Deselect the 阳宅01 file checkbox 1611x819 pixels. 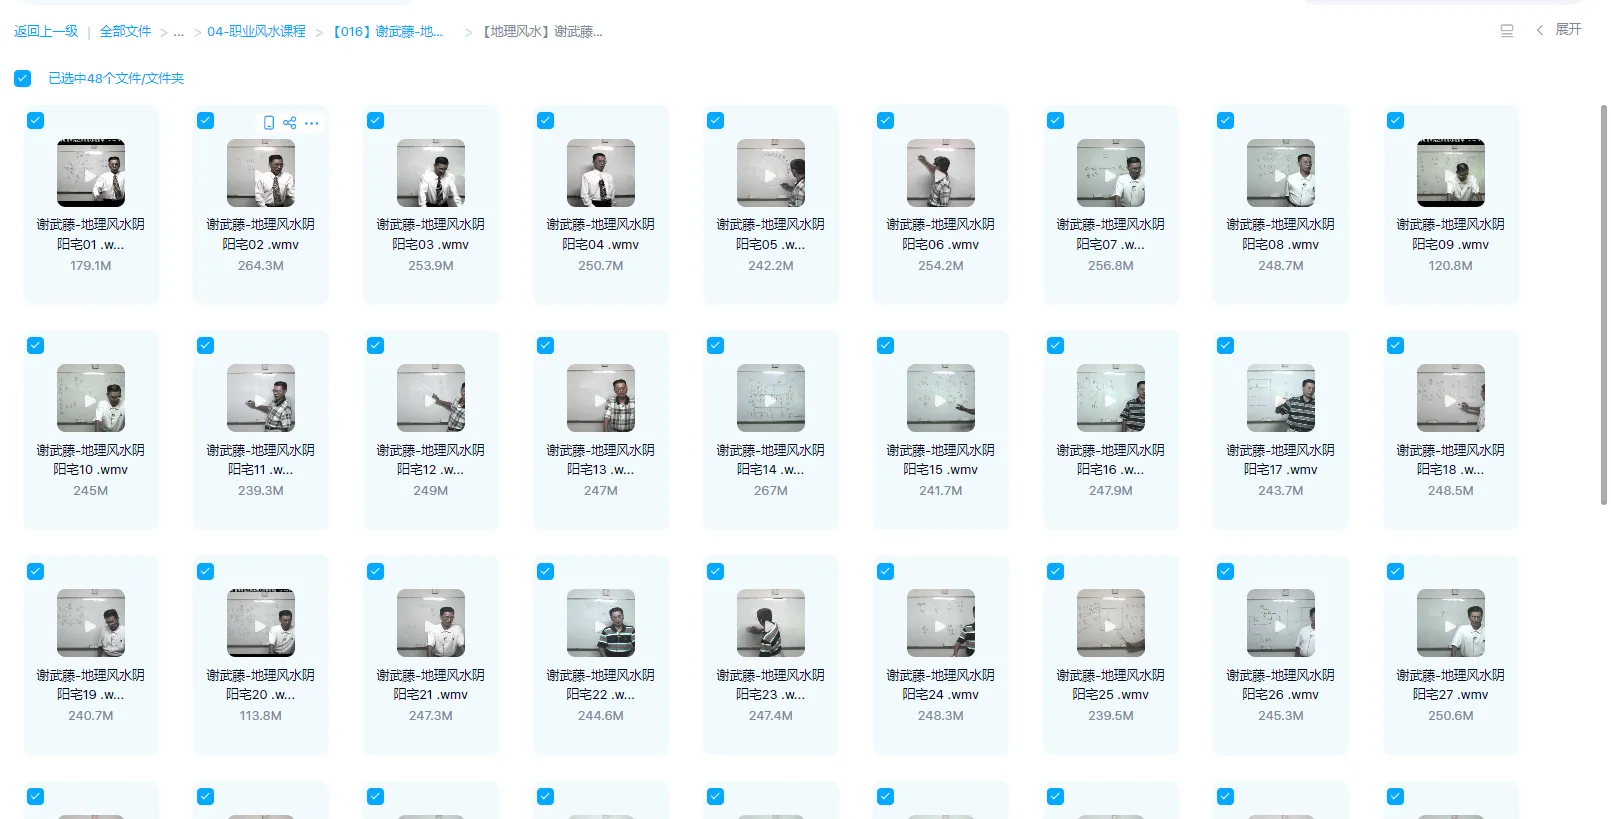coord(35,121)
